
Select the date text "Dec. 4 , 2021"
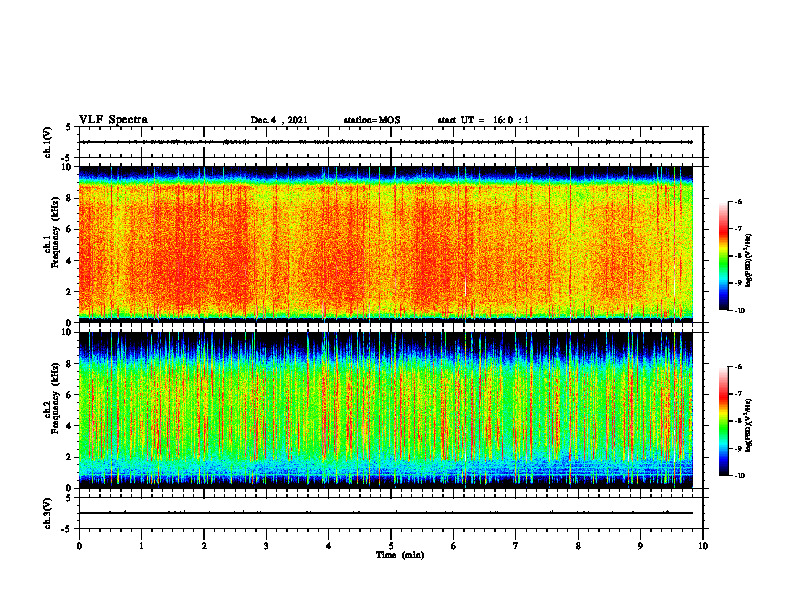tap(279, 120)
